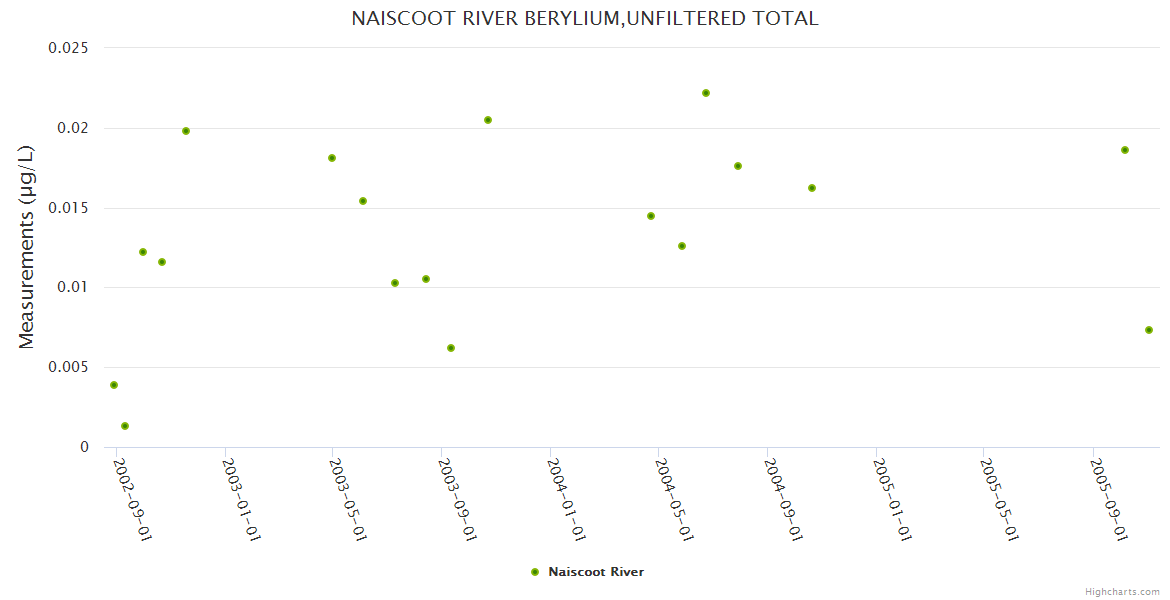Image resolution: width=1170 pixels, height=600 pixels.
Task: Click the late-2004 data point near 0.016
Action: pyautogui.click(x=812, y=188)
